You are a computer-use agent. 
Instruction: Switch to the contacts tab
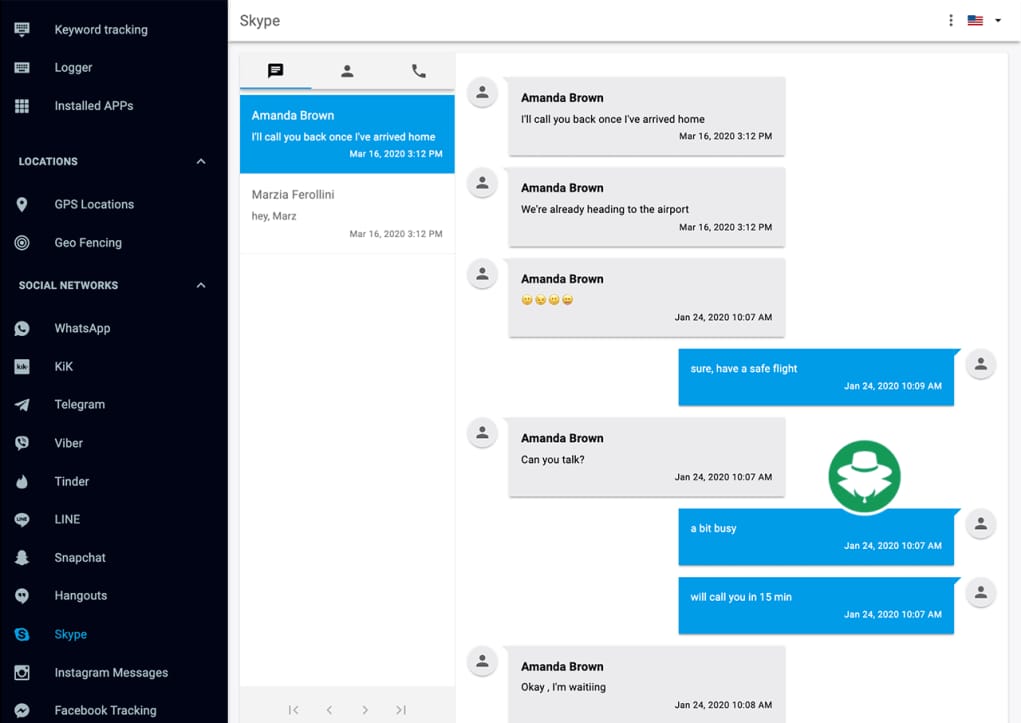pyautogui.click(x=346, y=71)
